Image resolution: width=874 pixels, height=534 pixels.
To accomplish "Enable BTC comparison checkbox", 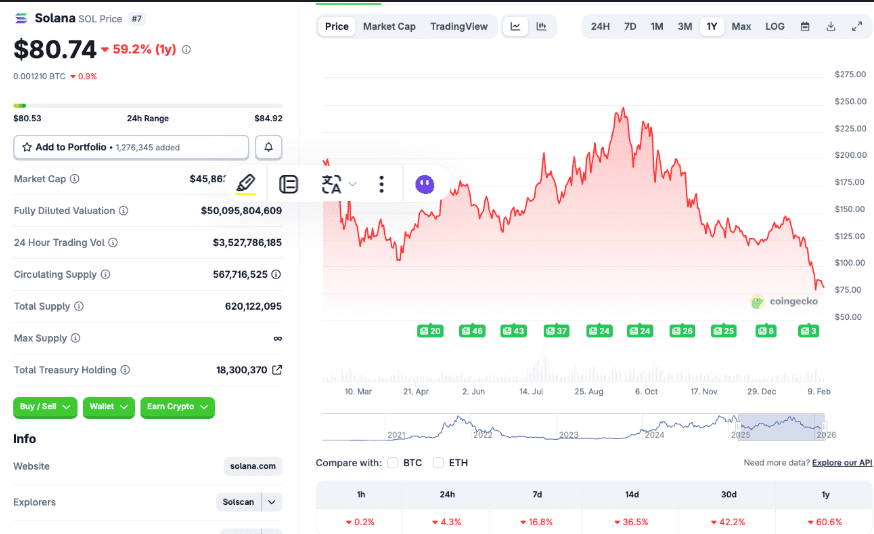I will 393,463.
